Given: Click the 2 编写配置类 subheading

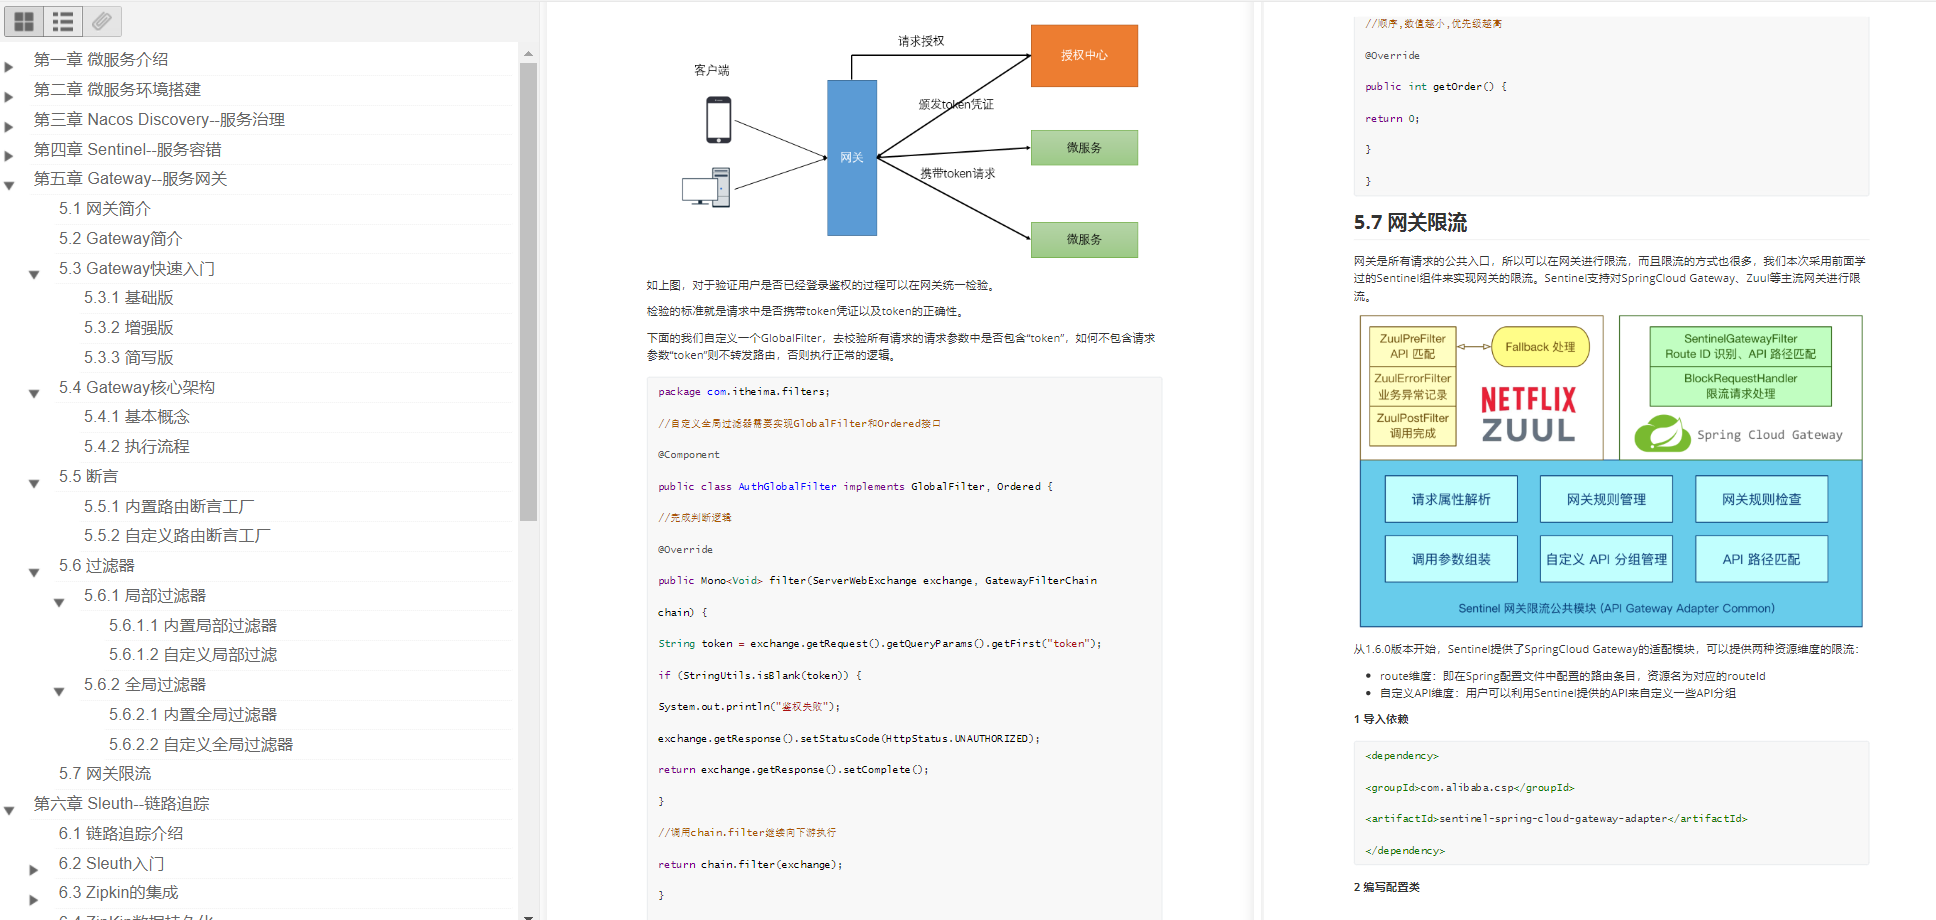Looking at the screenshot, I should [1386, 887].
